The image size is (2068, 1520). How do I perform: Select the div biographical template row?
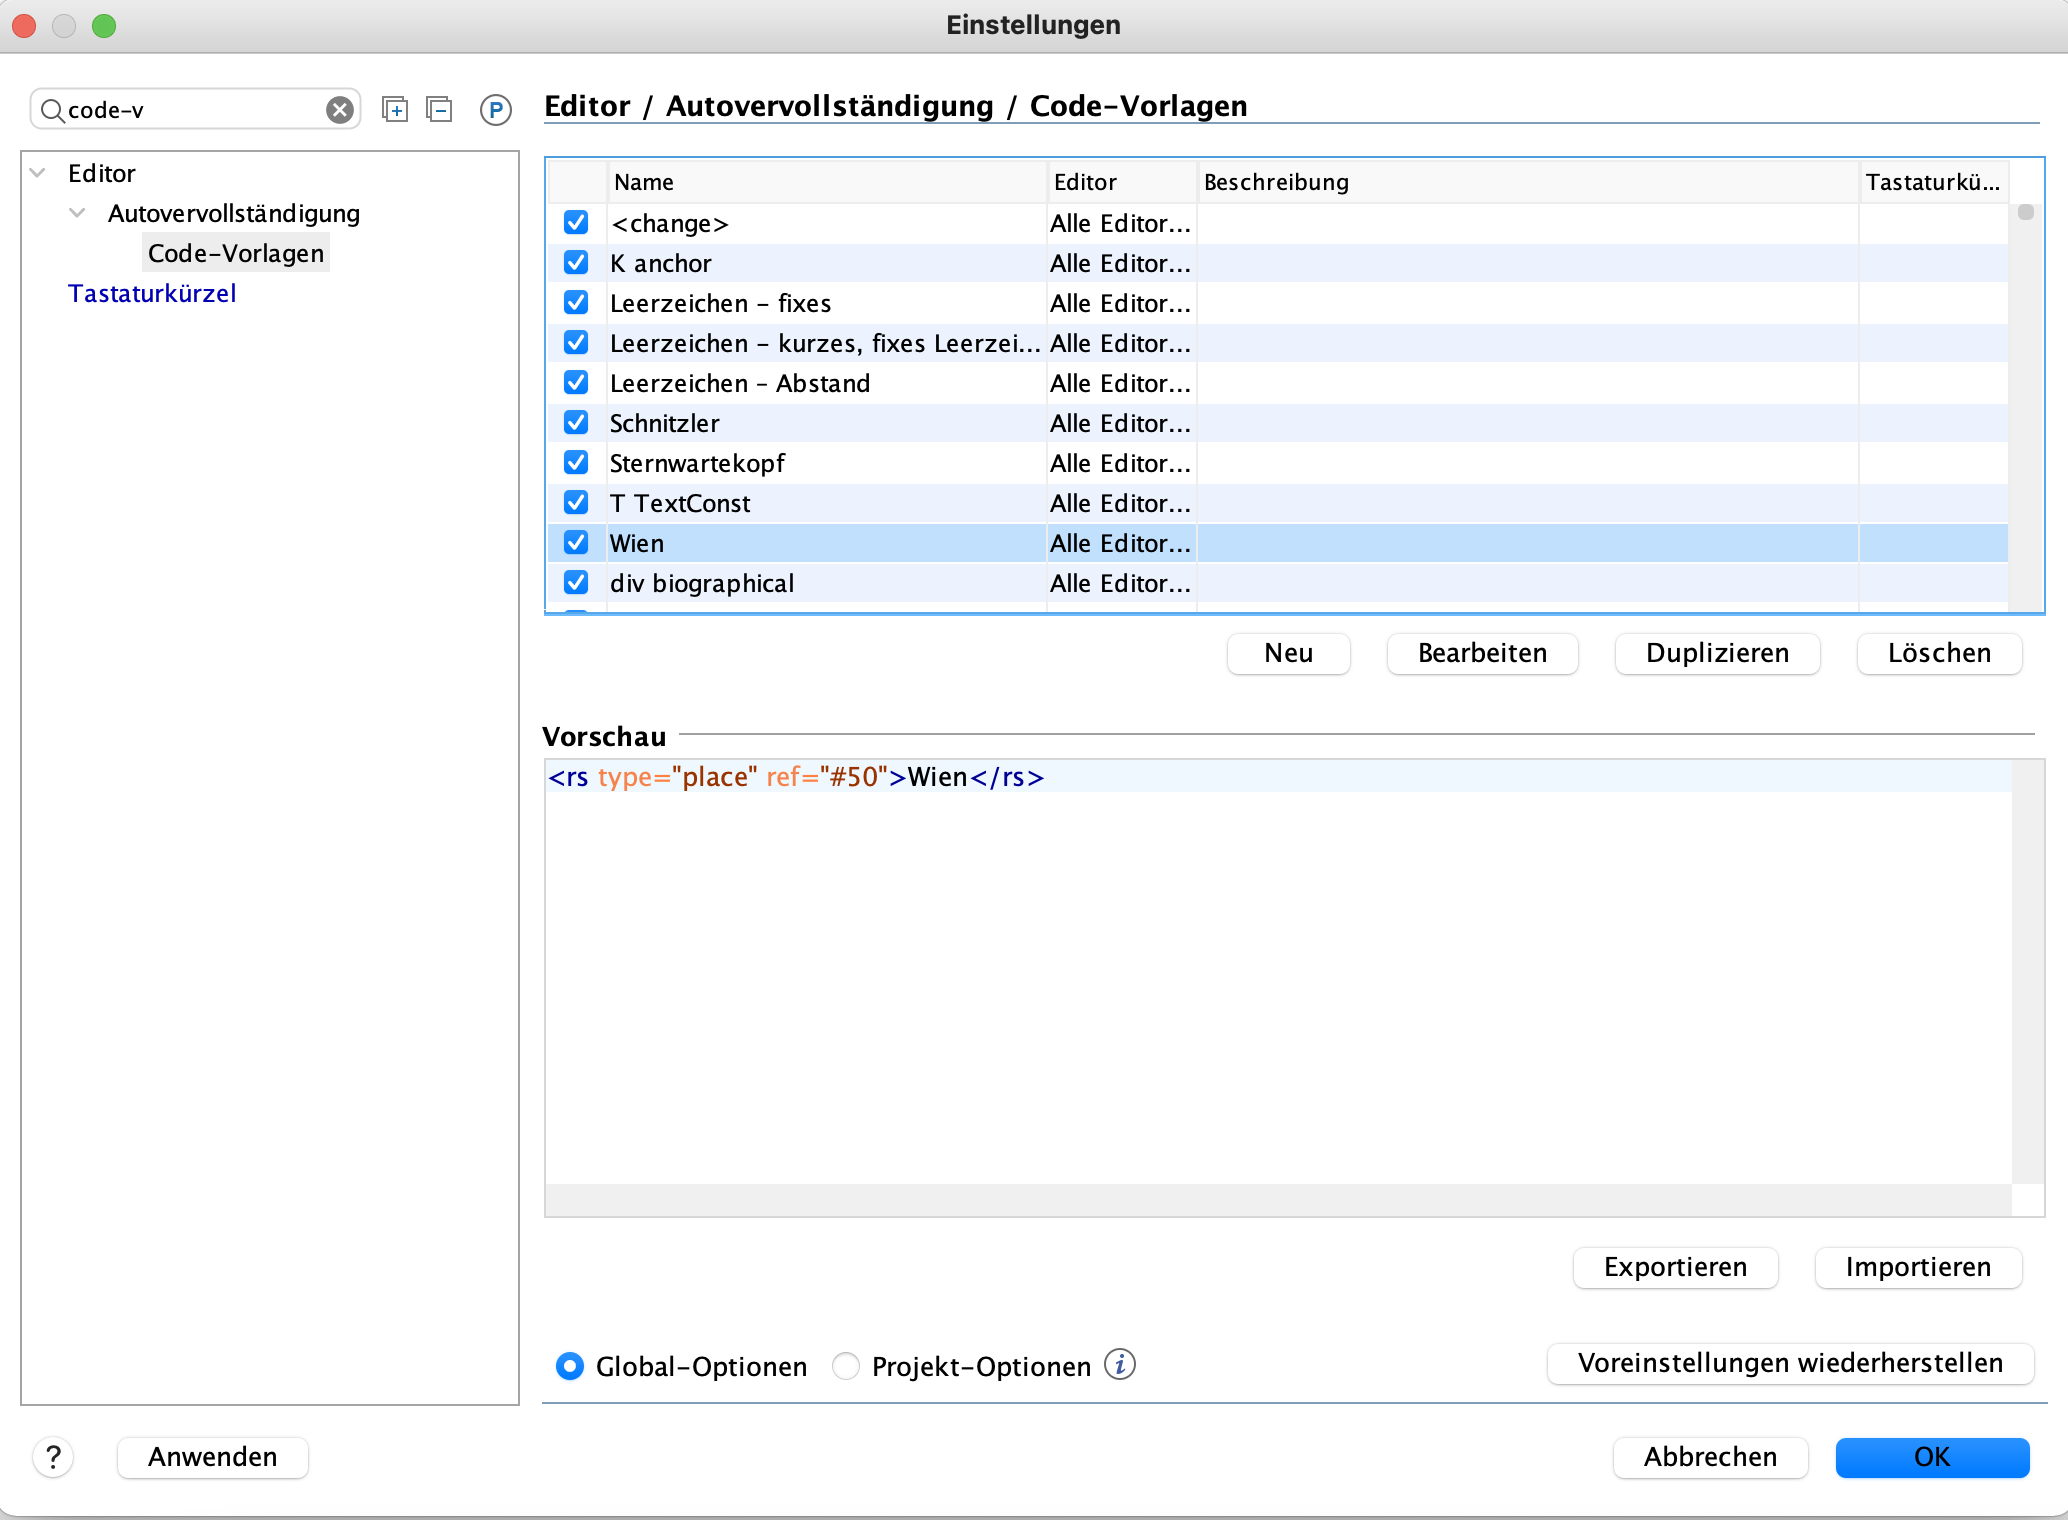(1278, 583)
